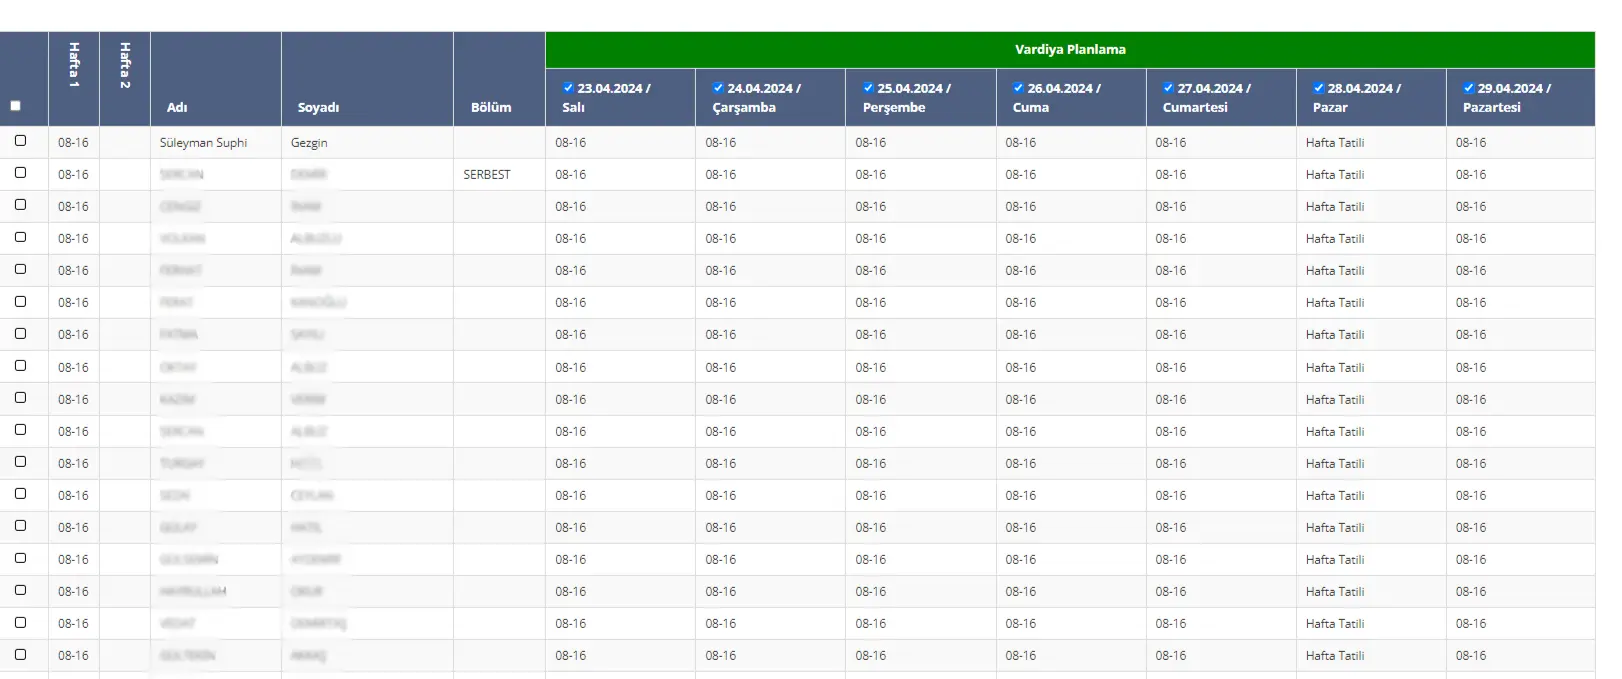Viewport: 1622px width, 679px height.
Task: Uncheck the 26.04.2024 Cuma date checkbox
Action: click(x=1018, y=88)
